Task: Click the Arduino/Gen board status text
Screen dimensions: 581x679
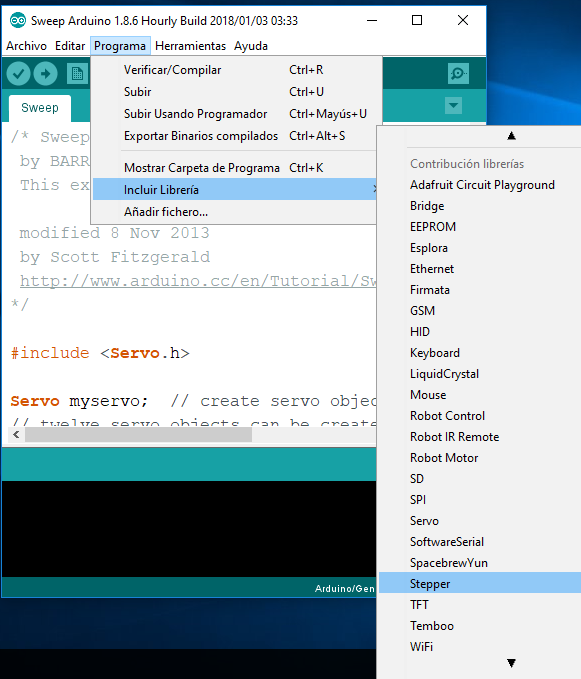Action: 345,588
